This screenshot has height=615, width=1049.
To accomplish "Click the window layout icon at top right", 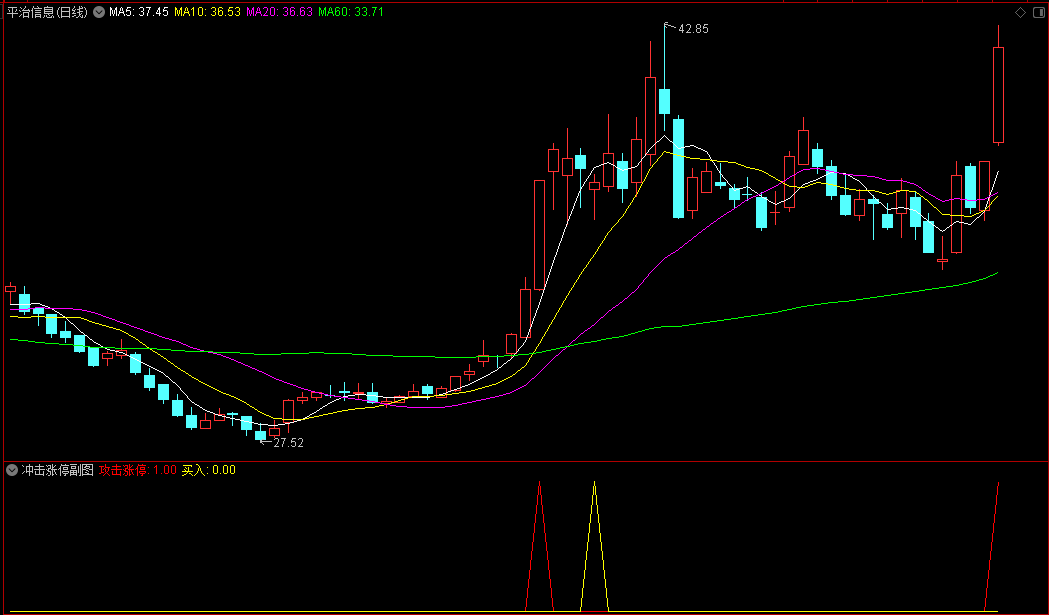I will click(x=1039, y=13).
